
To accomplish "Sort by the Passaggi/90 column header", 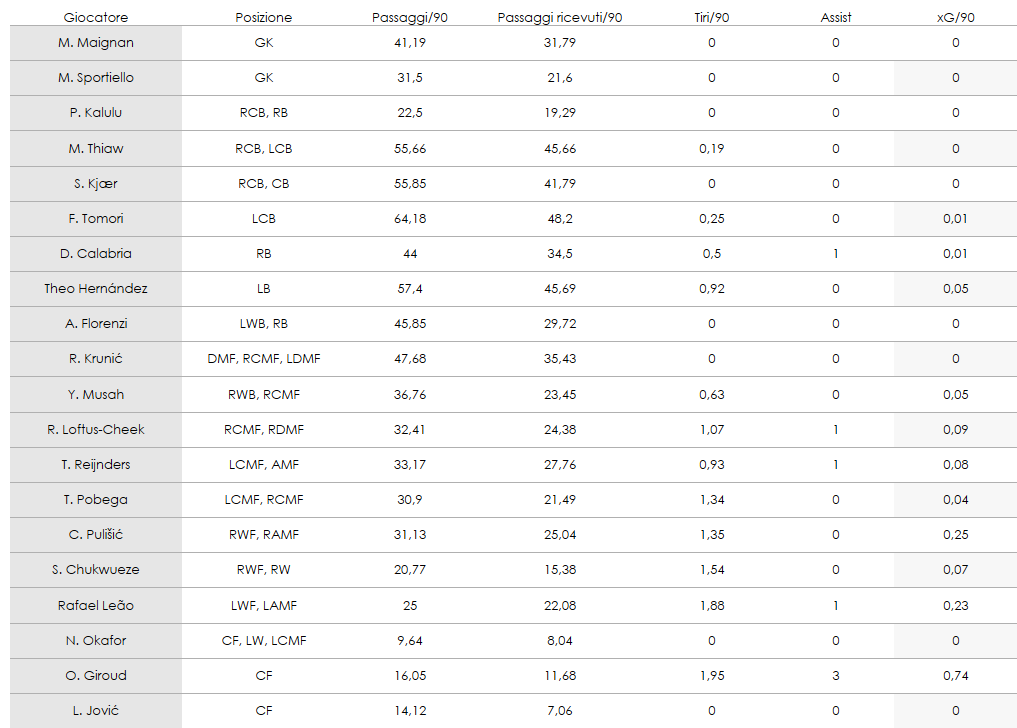I will point(410,17).
